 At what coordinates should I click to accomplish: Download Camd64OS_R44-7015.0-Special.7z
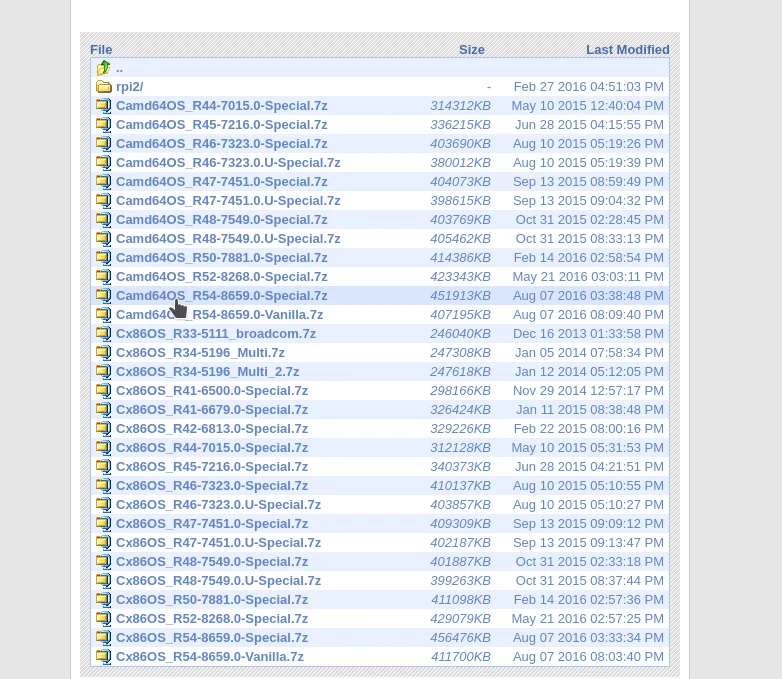221,106
